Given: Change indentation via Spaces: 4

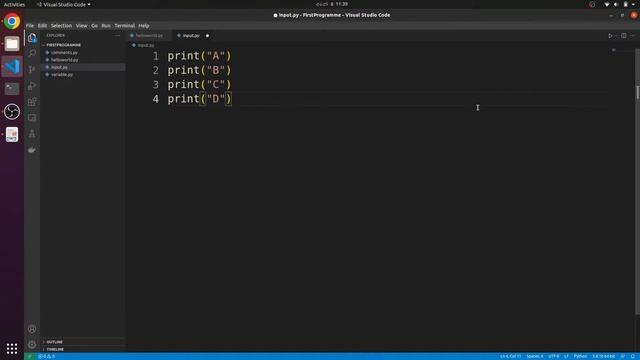Looking at the screenshot, I should point(535,356).
